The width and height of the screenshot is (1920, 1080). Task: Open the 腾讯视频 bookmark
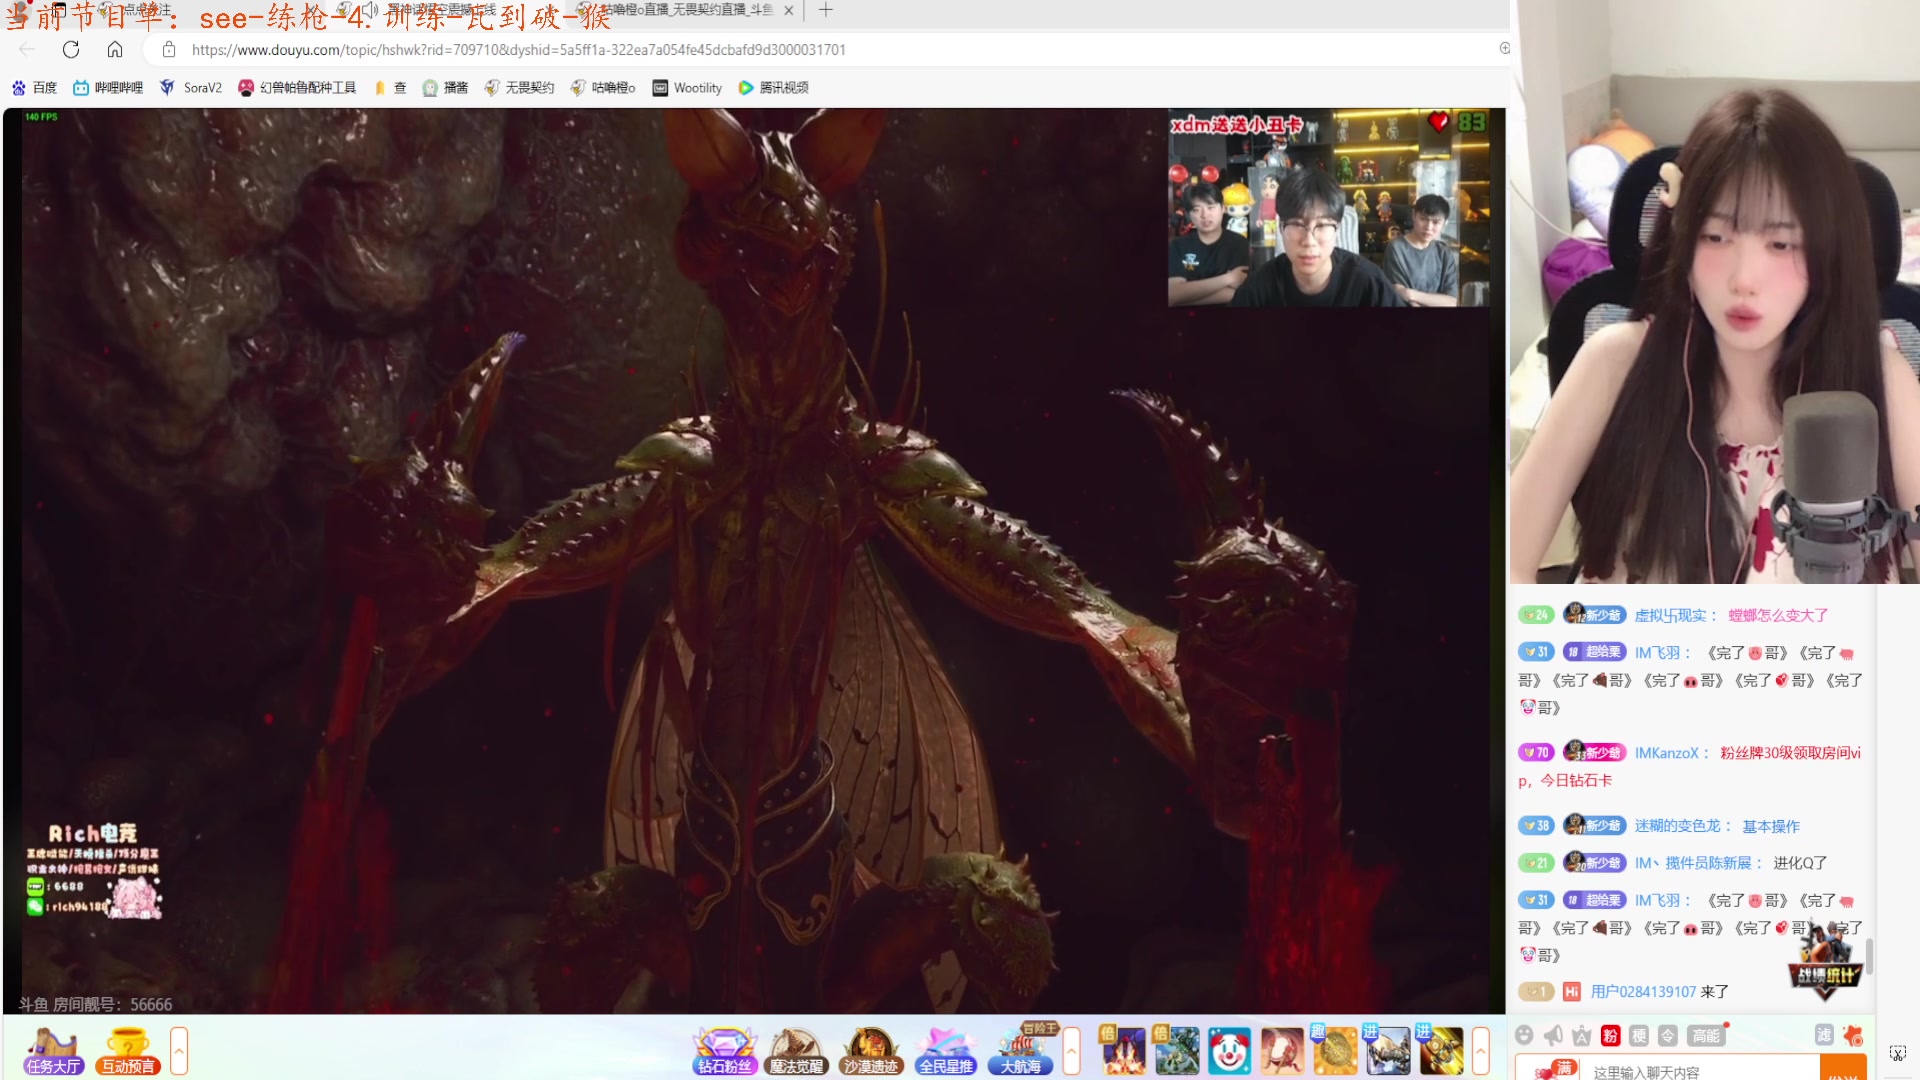773,88
